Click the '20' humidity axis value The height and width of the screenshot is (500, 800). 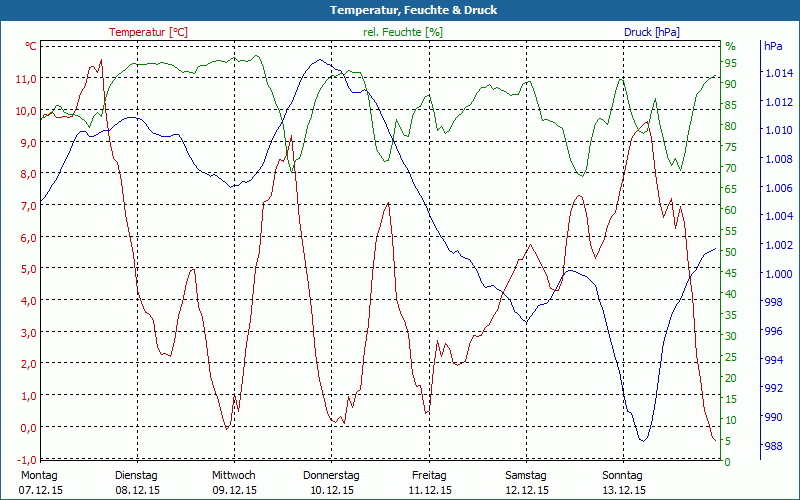coord(731,378)
